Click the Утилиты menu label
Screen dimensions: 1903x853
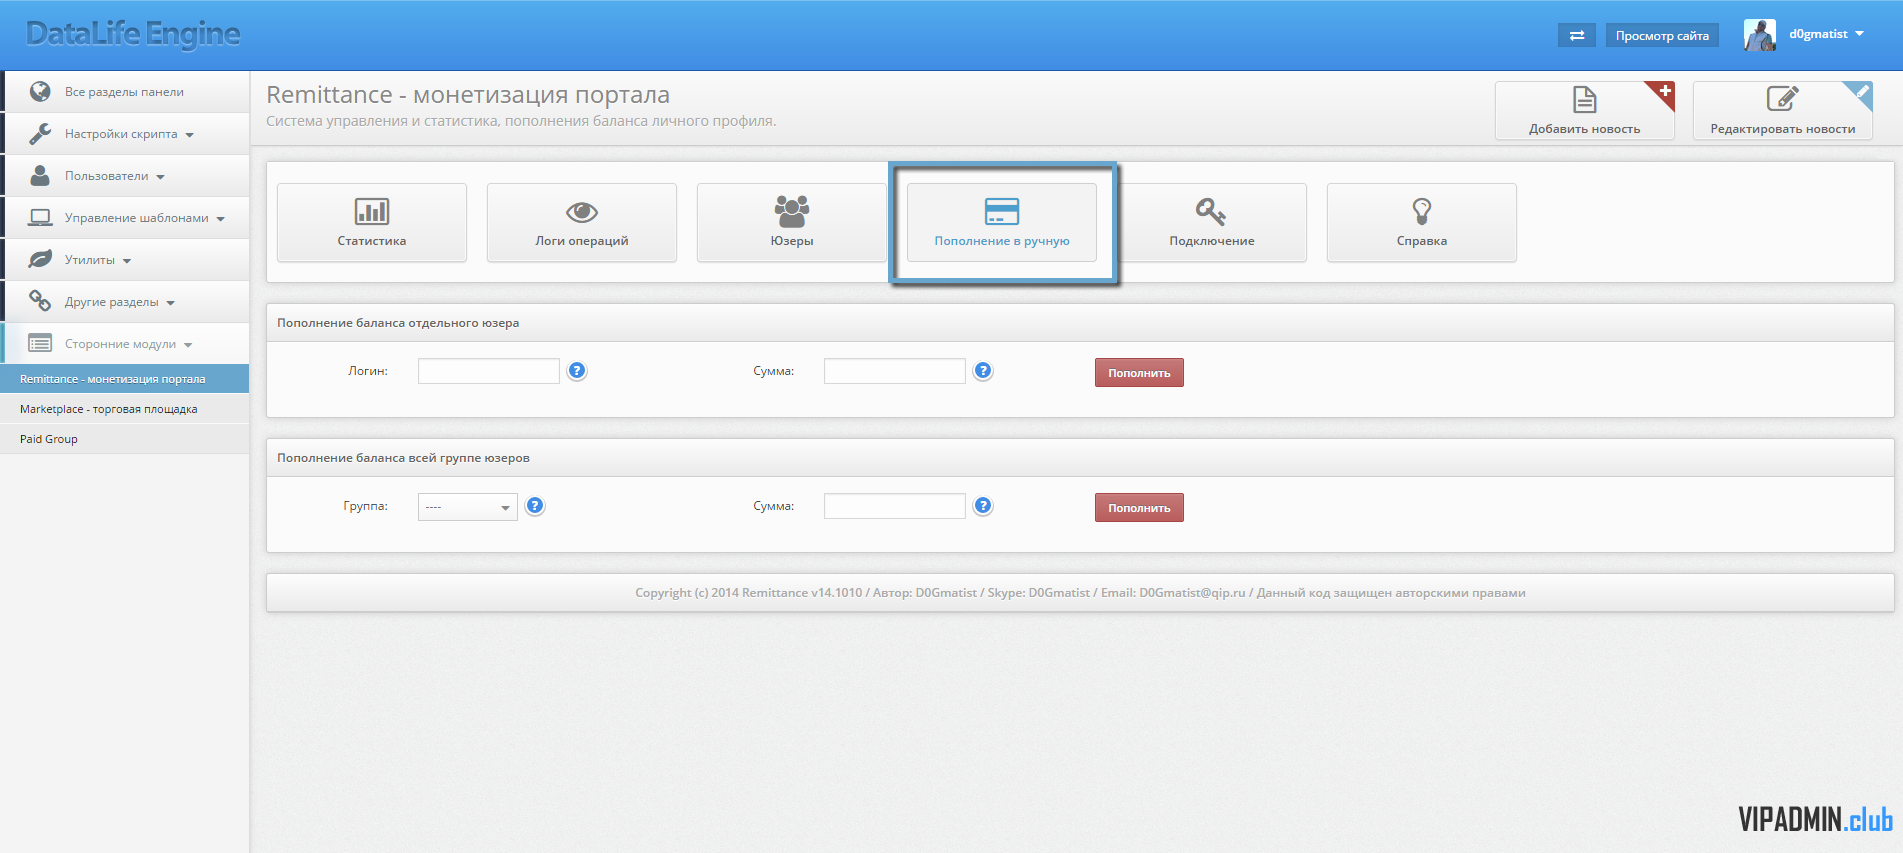click(x=90, y=260)
